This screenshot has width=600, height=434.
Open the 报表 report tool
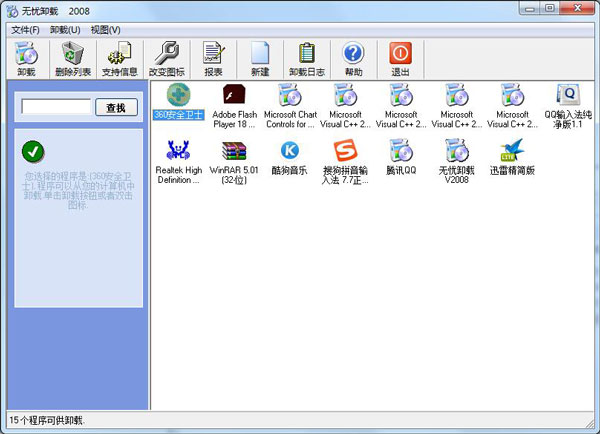tap(213, 59)
